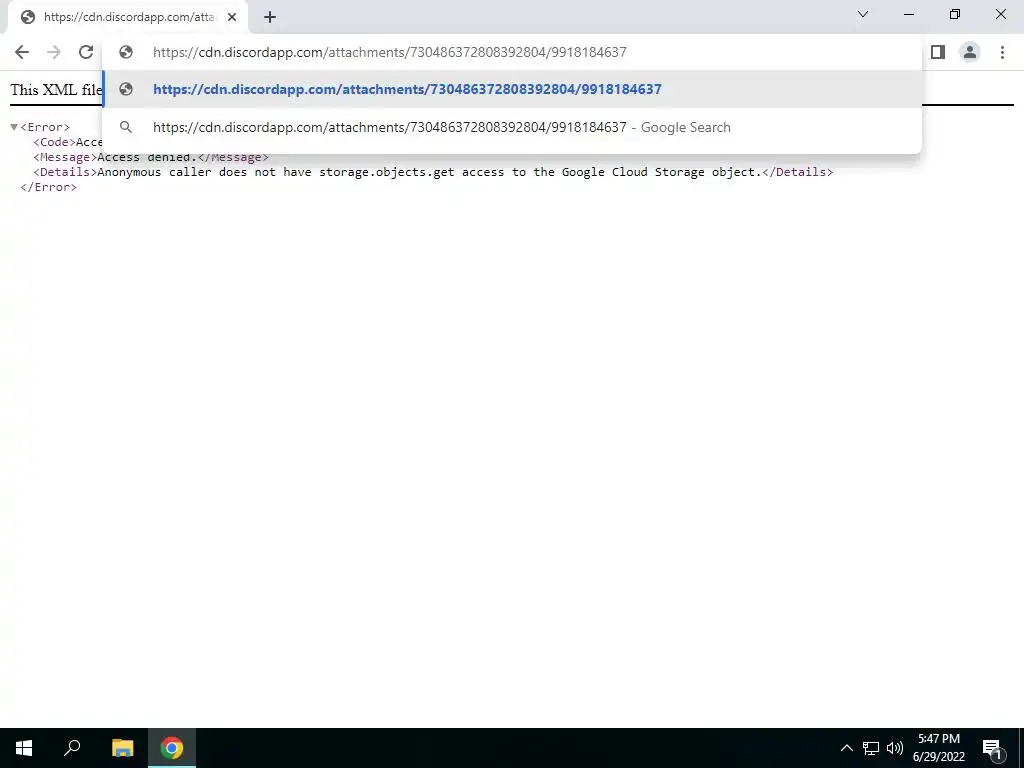Click the Details line about Anonymous caller

(x=433, y=172)
